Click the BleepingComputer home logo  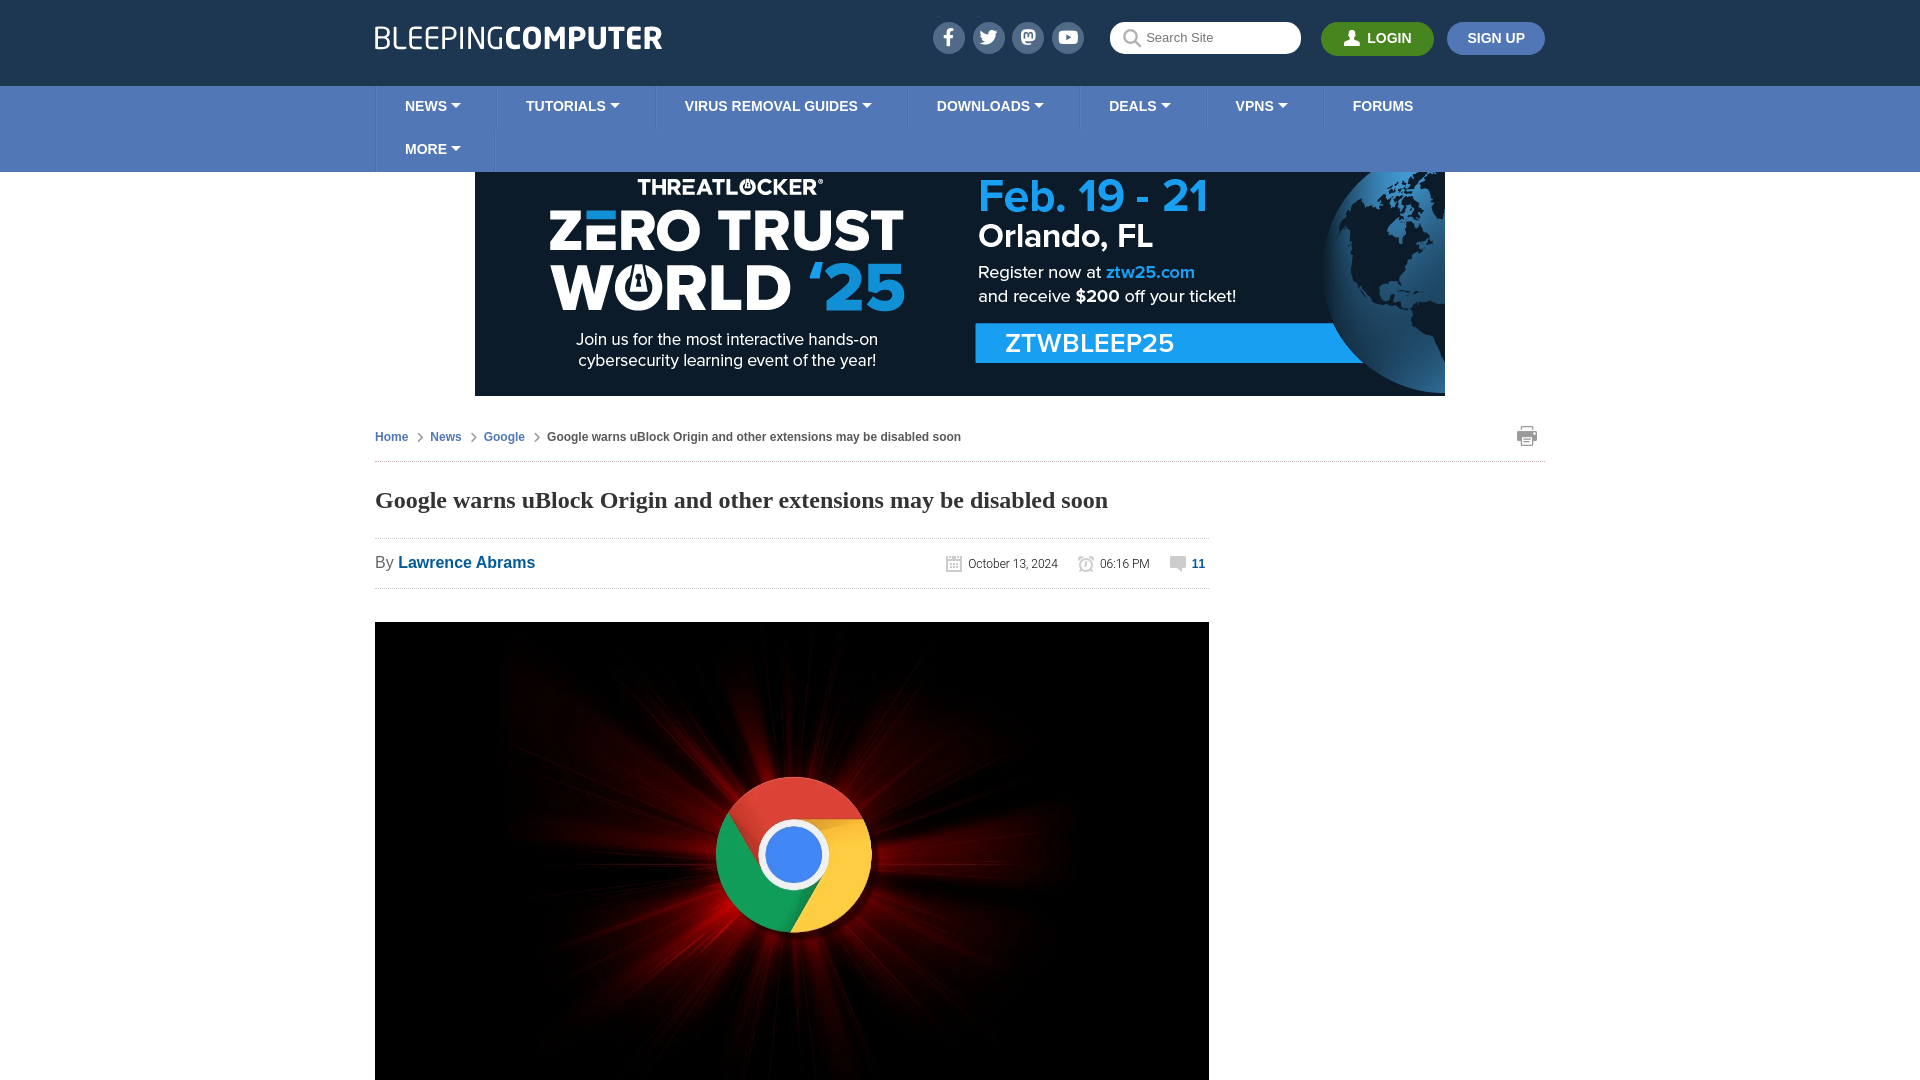tap(517, 37)
